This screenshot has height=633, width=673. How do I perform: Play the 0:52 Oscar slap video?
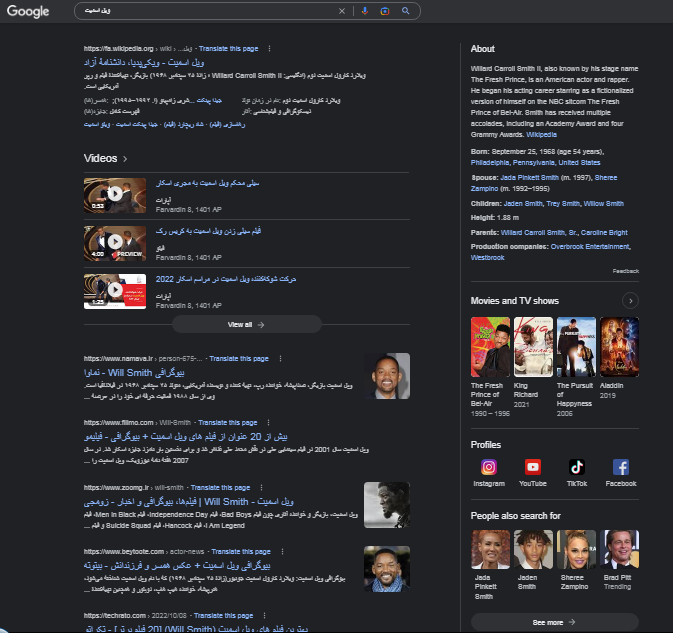click(115, 195)
